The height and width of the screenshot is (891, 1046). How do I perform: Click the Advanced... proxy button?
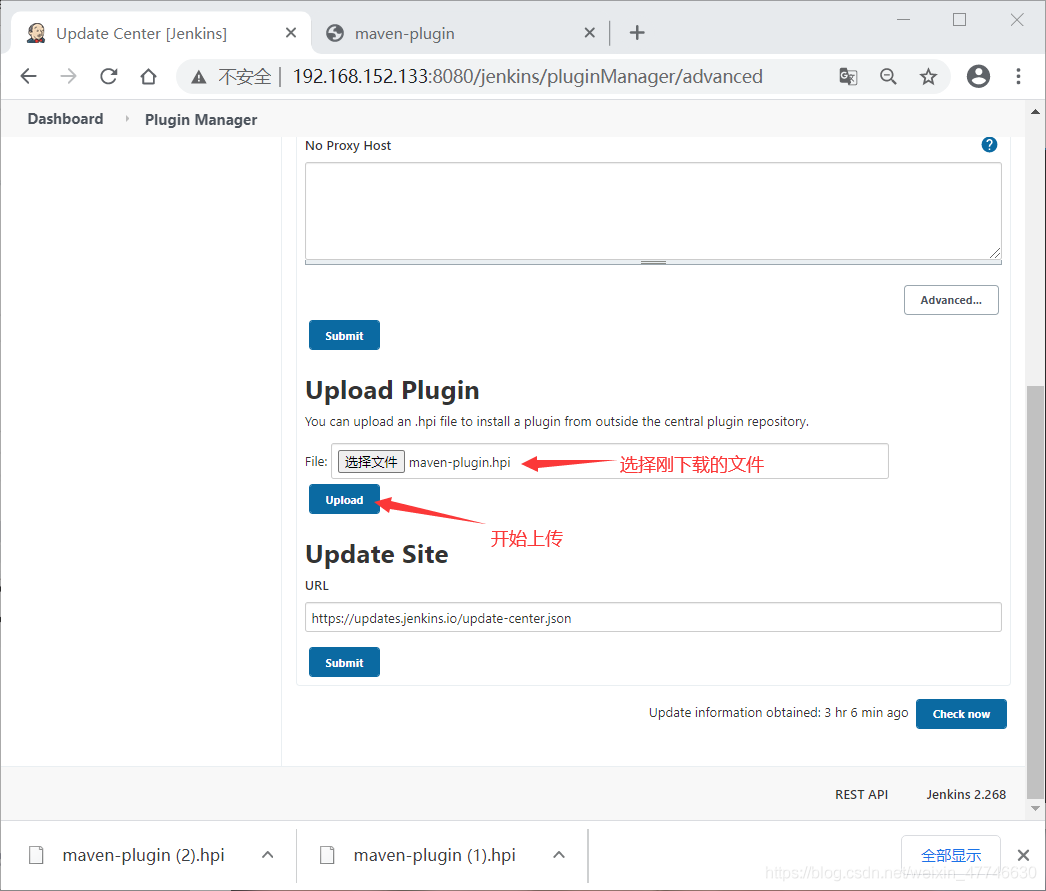click(x=951, y=300)
